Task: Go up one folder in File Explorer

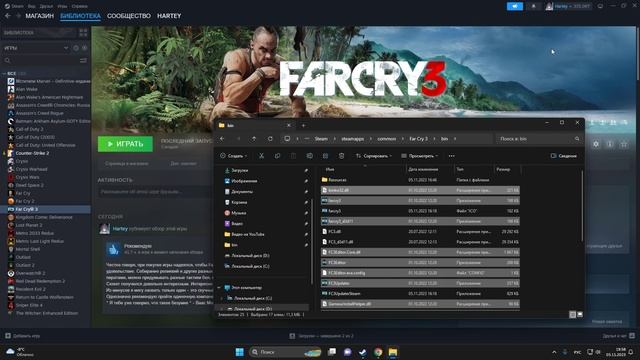Action: tap(254, 139)
